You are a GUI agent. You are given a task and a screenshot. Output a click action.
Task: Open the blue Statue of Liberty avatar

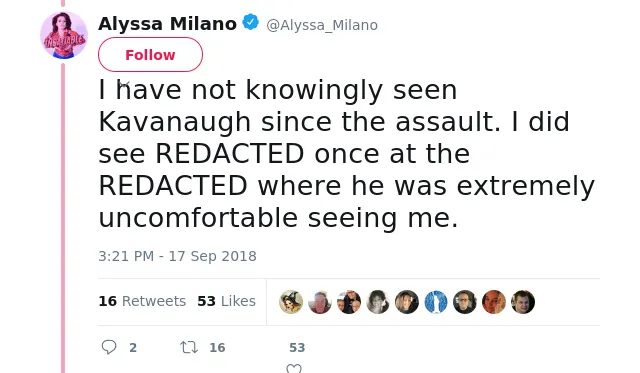436,302
